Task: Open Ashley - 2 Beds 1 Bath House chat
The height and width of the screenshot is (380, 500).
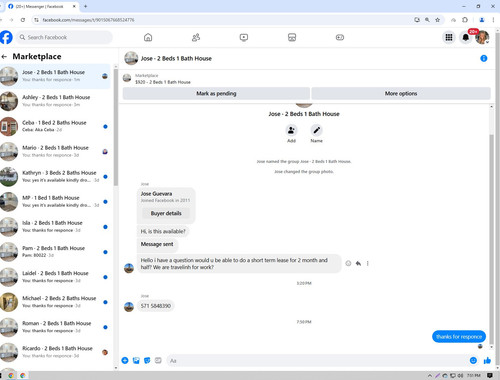Action: point(55,101)
